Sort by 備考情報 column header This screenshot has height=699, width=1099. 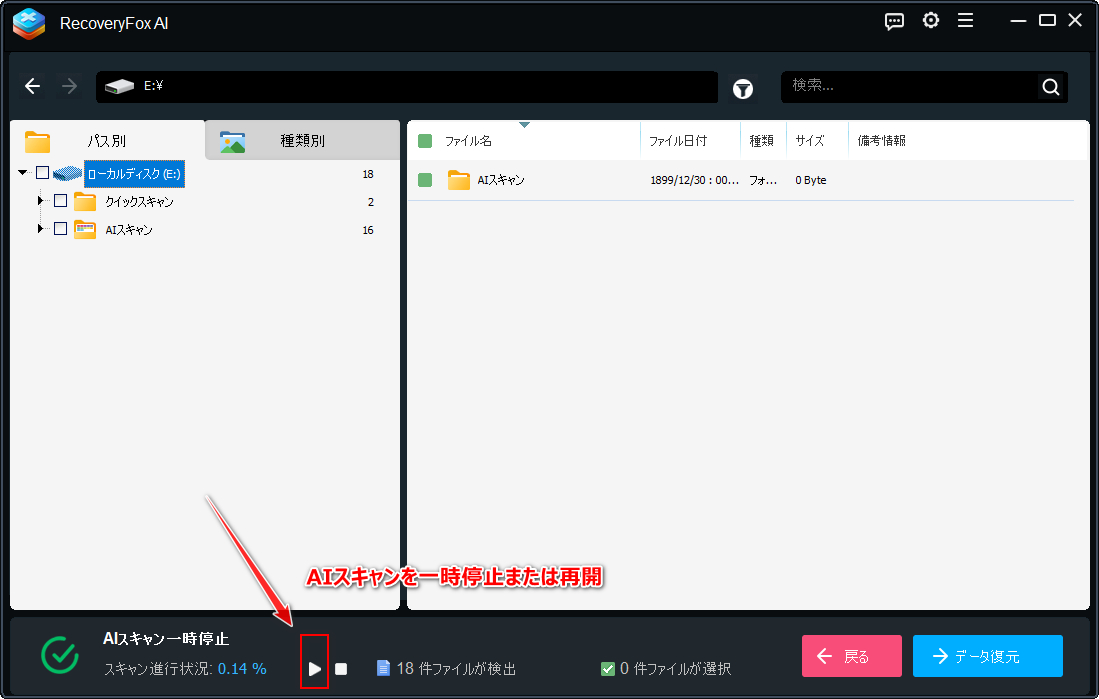(882, 141)
